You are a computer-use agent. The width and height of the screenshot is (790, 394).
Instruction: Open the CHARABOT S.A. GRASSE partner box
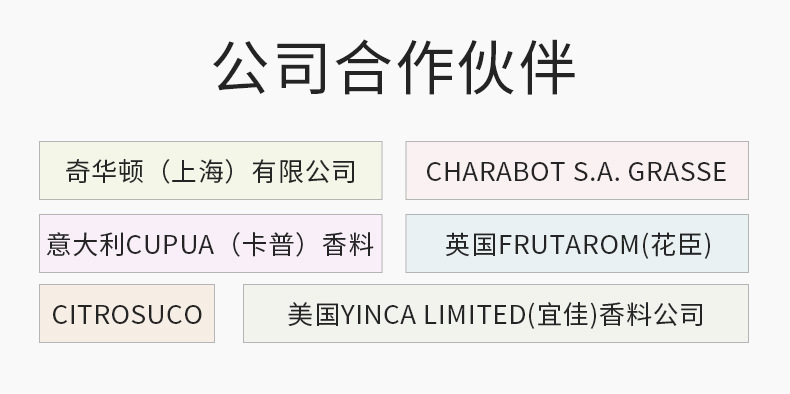577,170
